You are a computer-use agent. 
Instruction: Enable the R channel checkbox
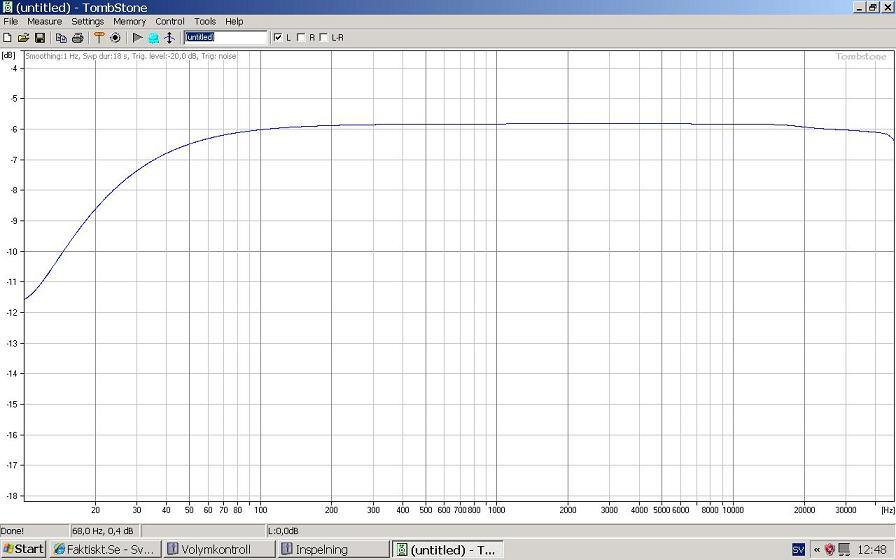click(x=301, y=38)
